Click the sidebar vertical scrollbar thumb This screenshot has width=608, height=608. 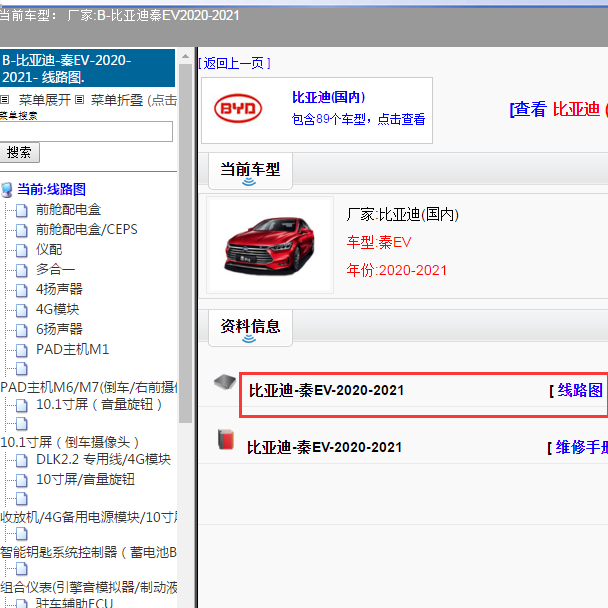[x=186, y=244]
